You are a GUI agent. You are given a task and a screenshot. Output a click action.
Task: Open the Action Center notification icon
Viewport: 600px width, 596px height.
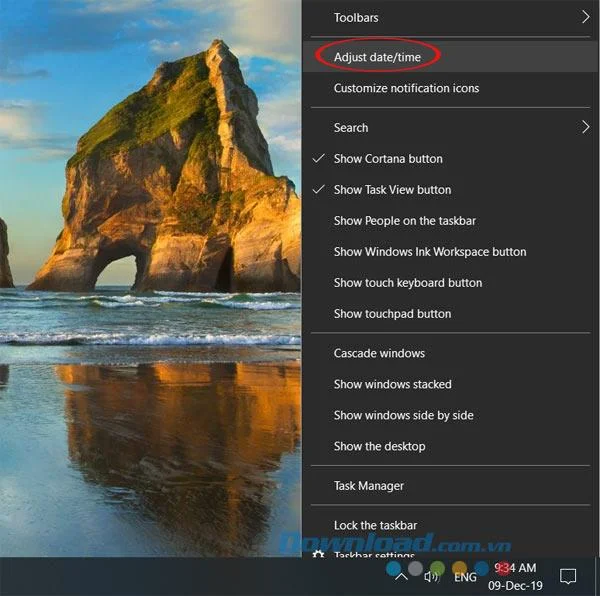click(567, 576)
